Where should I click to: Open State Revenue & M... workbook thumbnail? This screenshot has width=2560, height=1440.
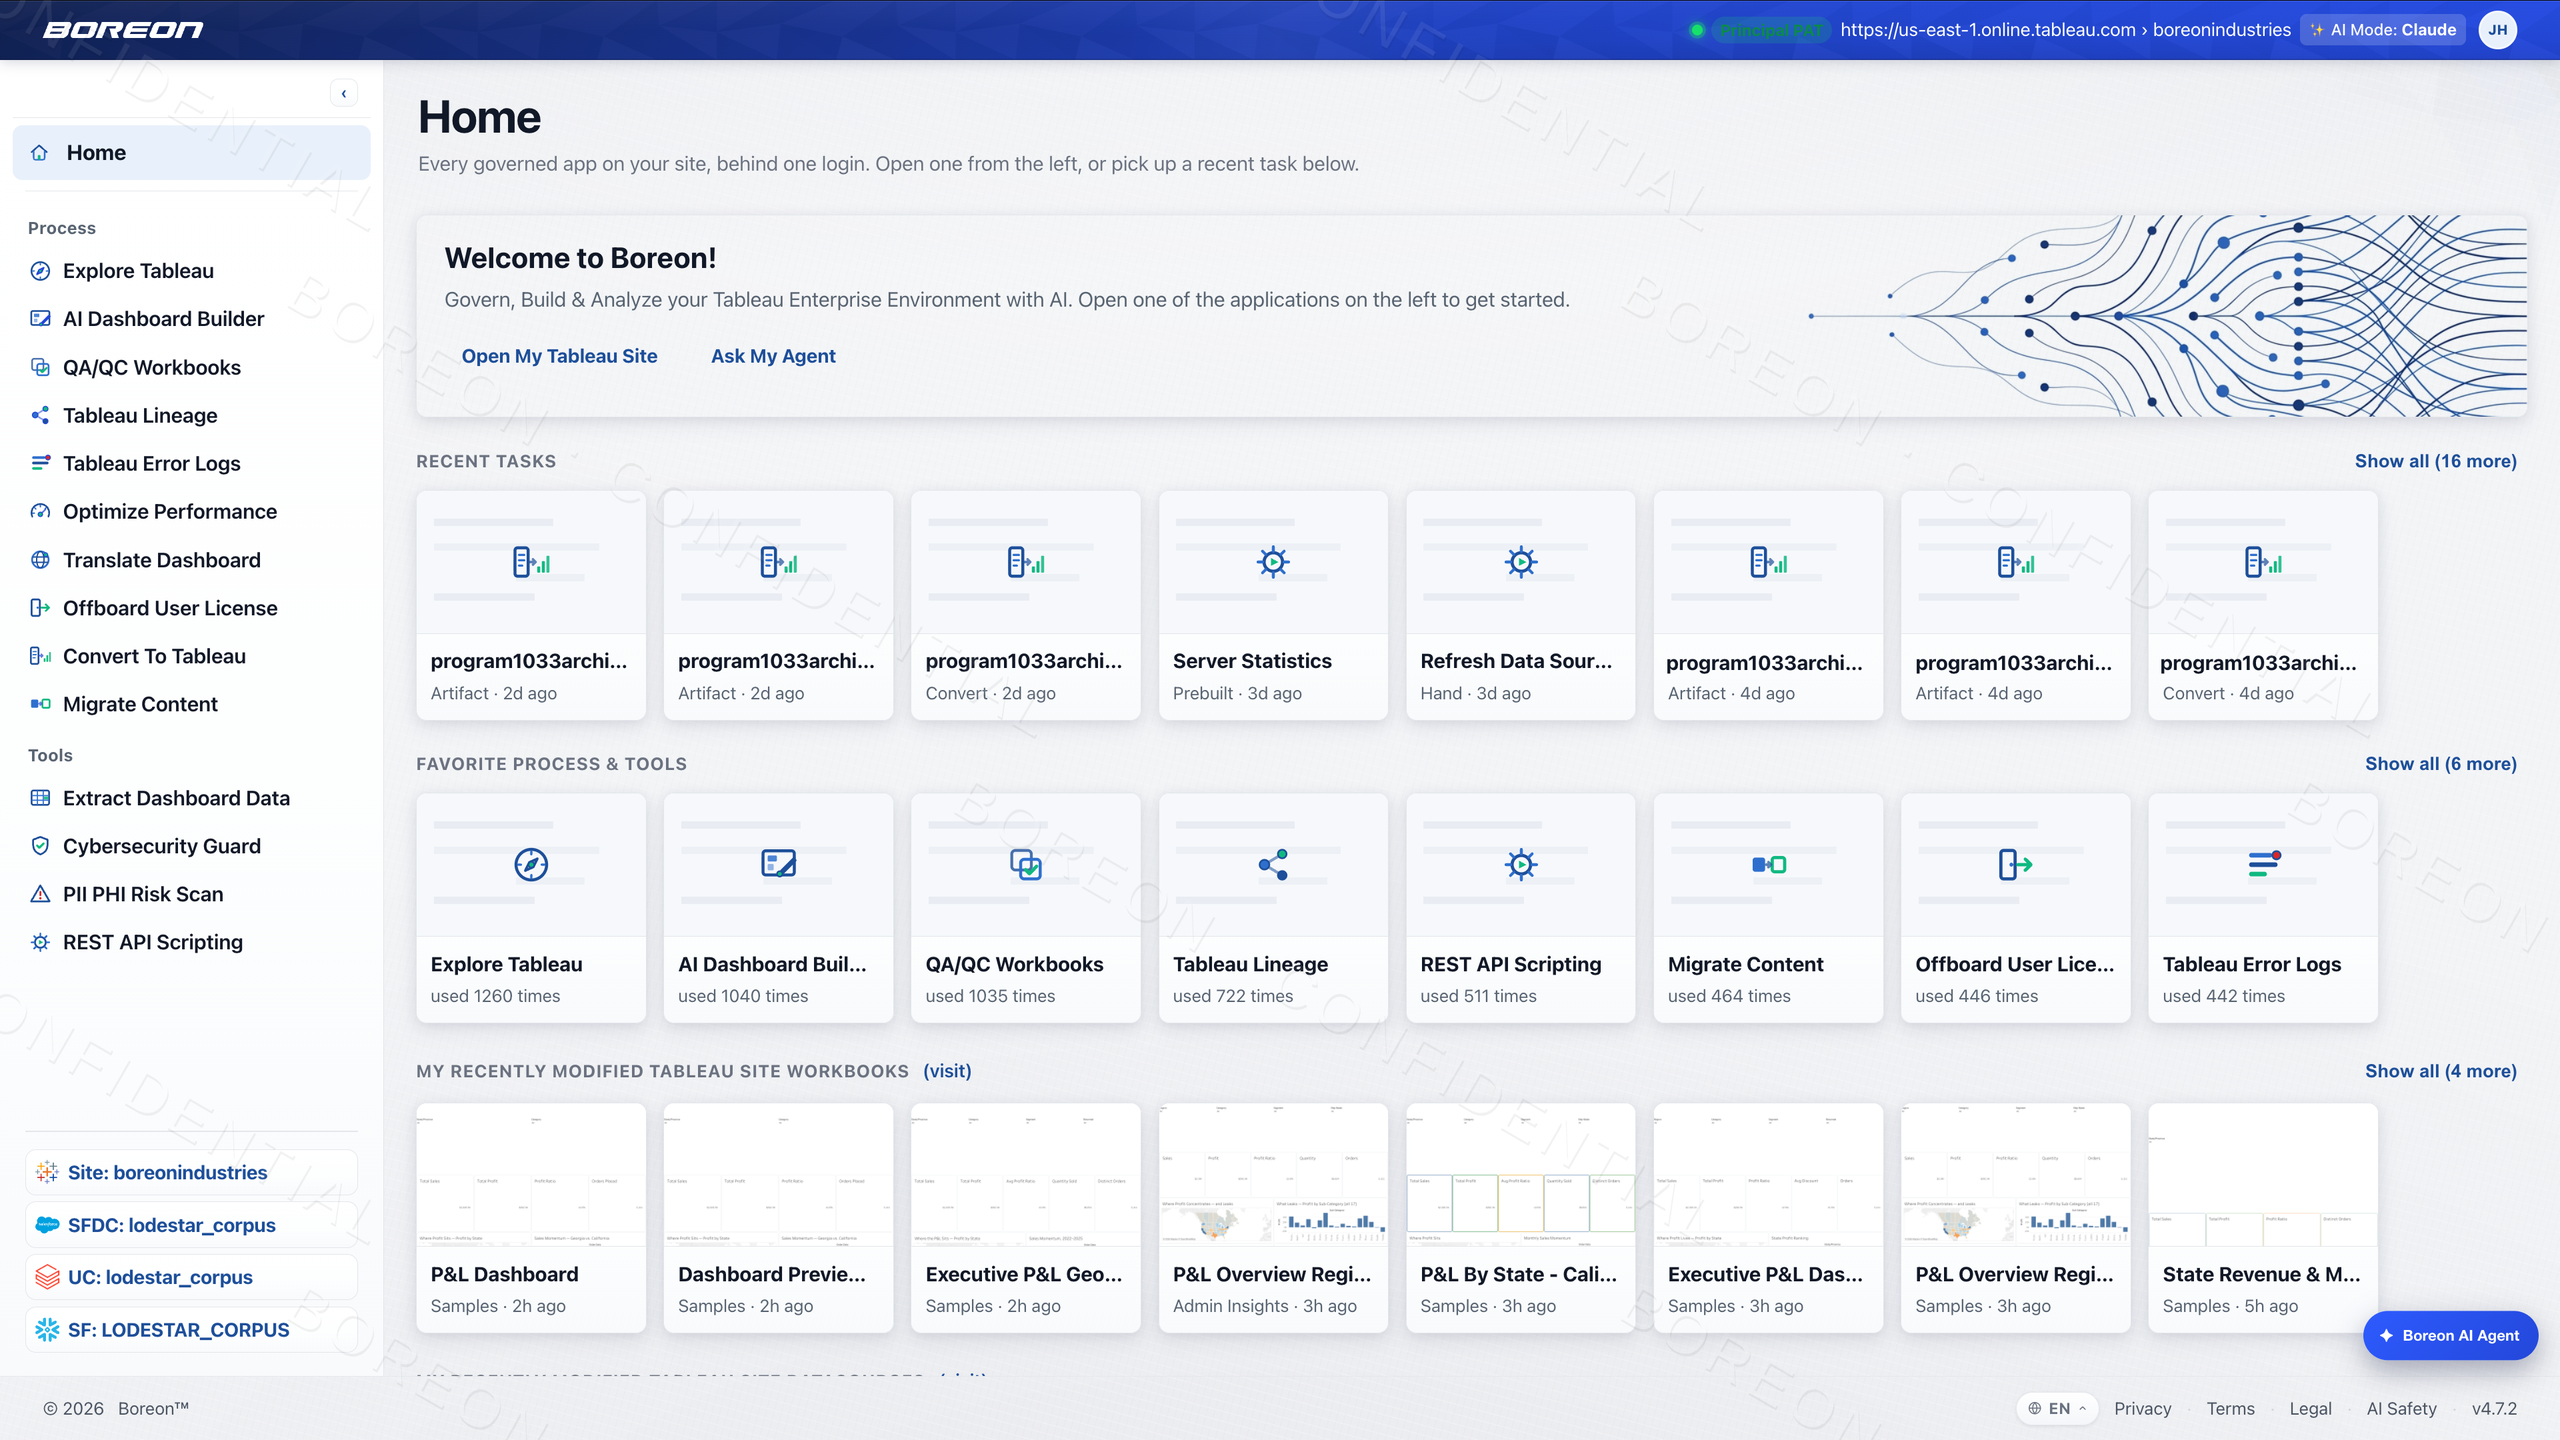coord(2263,1175)
